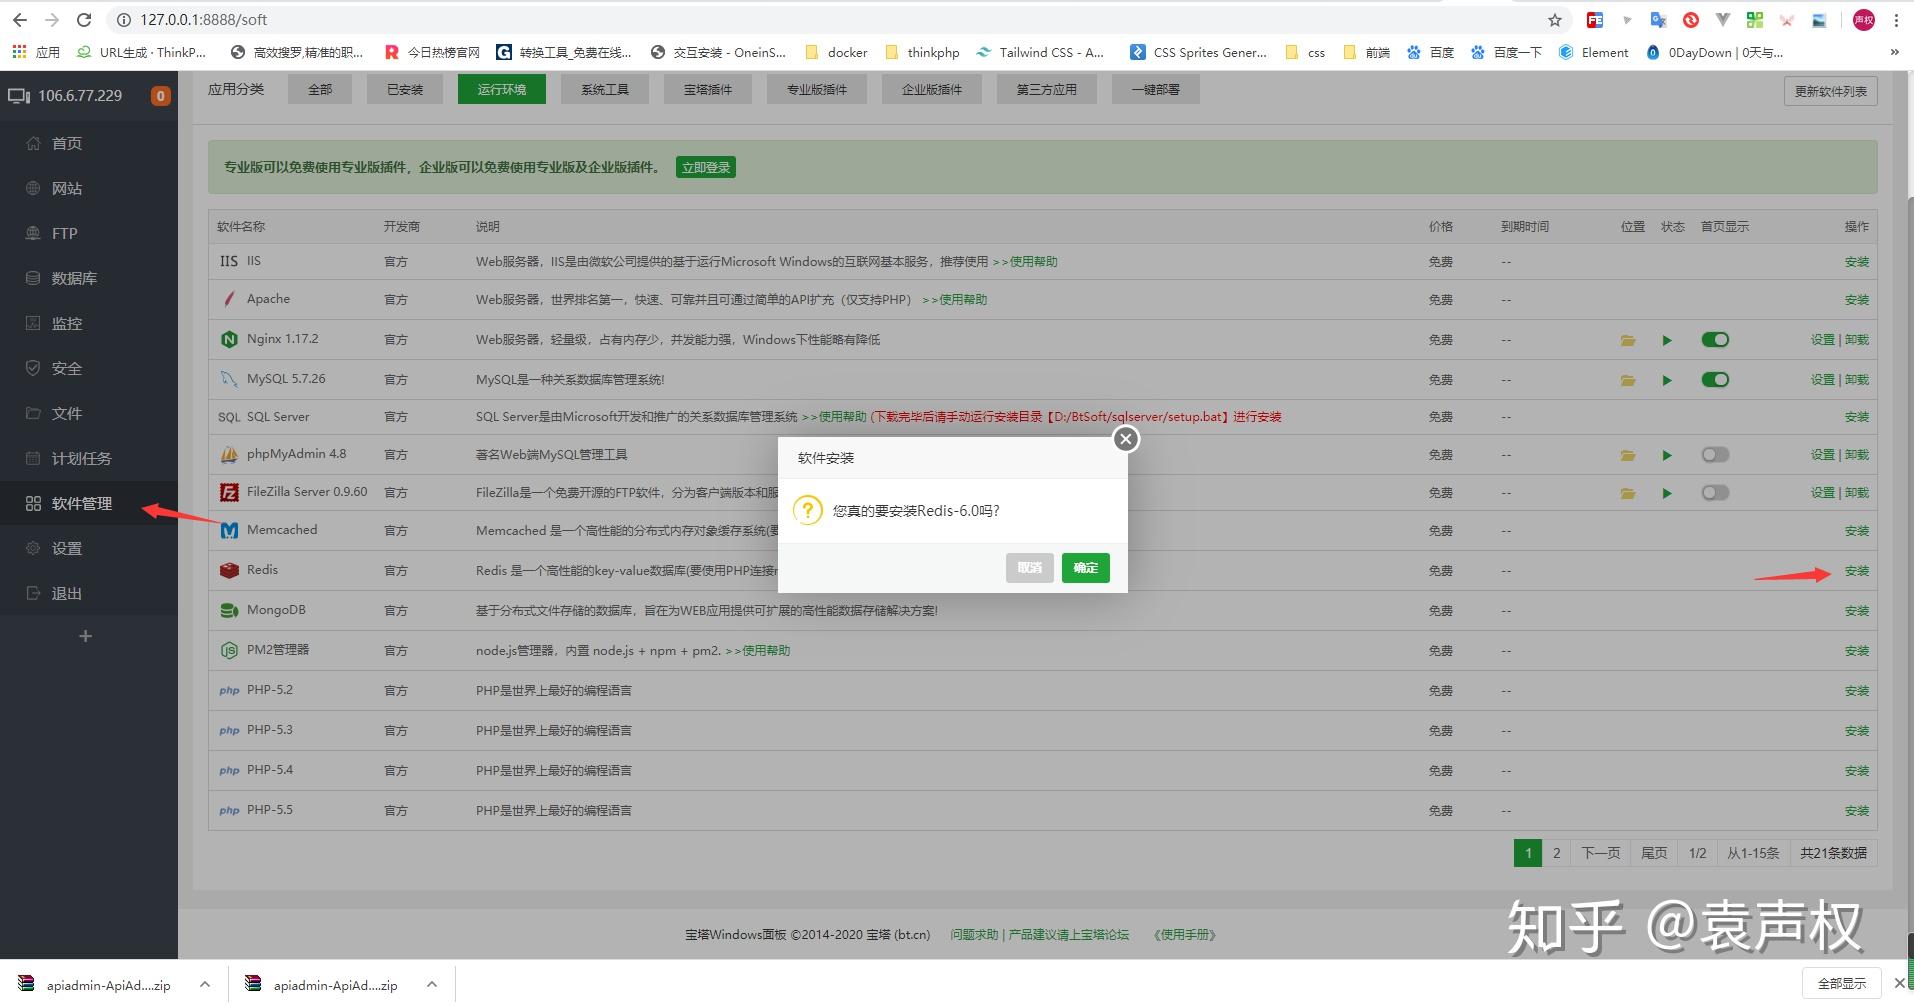
Task: Select the 第三方应用 category tab
Action: (x=1047, y=90)
